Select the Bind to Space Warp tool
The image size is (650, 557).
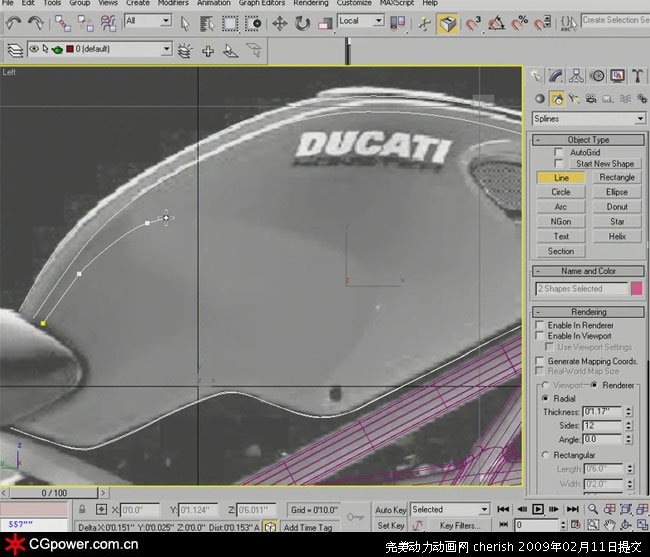[108, 23]
